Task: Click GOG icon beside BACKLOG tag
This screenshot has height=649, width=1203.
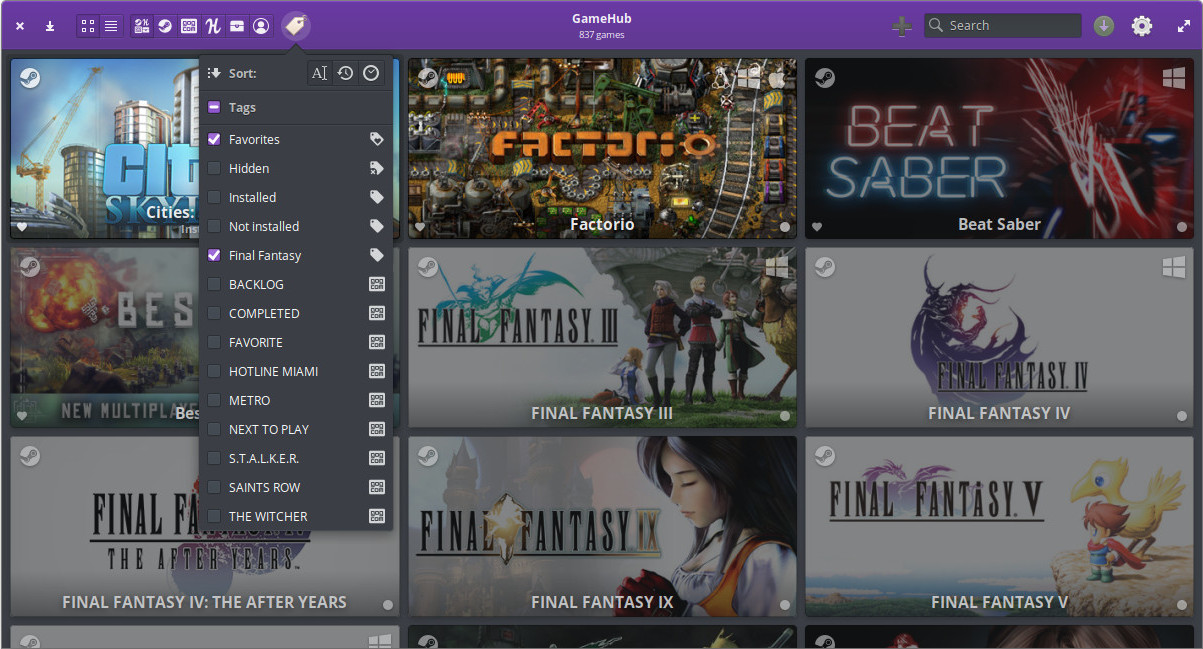Action: point(377,284)
